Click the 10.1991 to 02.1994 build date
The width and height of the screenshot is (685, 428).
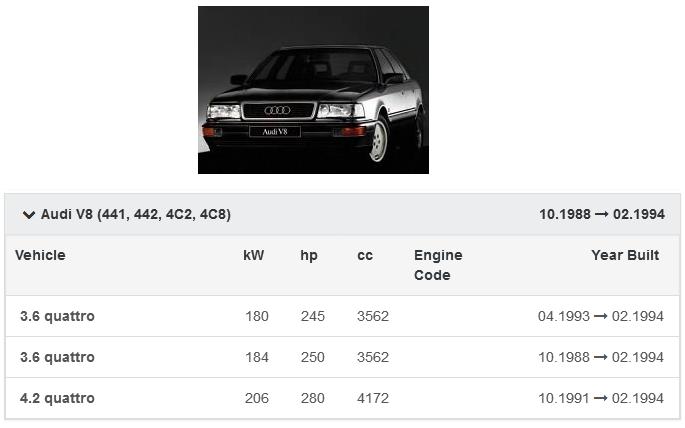(600, 399)
